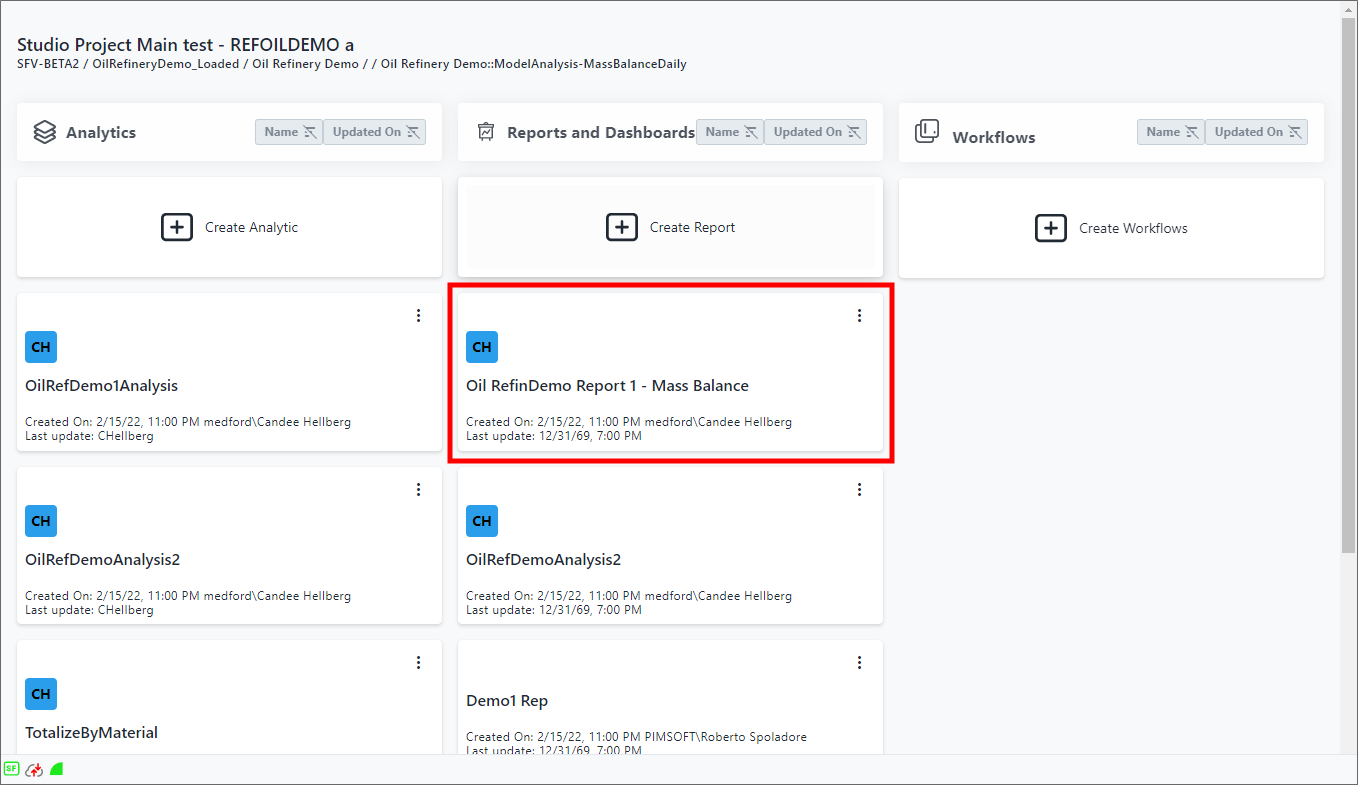Open options menu for OilRefDemo1Analysis card
The height and width of the screenshot is (785, 1358).
418,316
